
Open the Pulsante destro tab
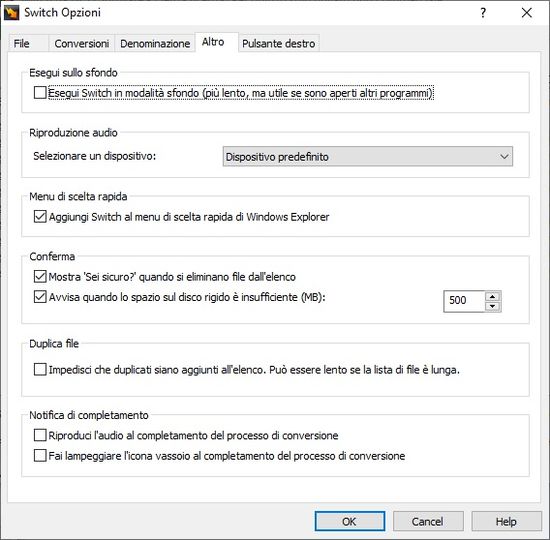[279, 44]
